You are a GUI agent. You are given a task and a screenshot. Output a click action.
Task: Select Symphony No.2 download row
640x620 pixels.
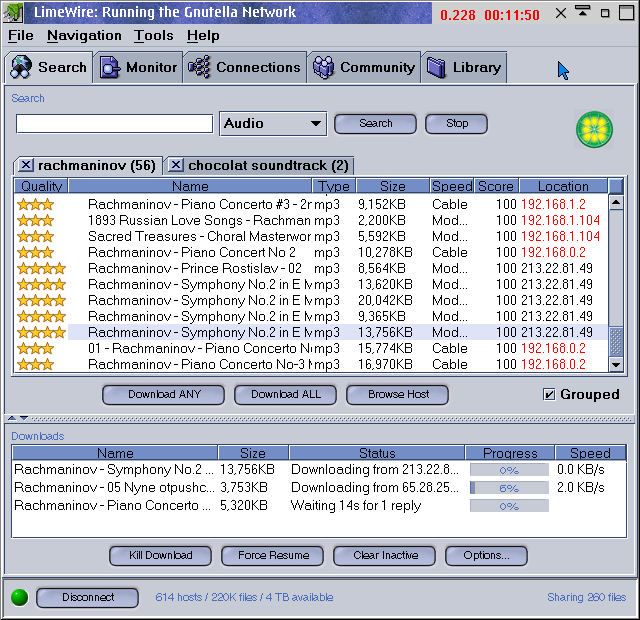(319, 469)
